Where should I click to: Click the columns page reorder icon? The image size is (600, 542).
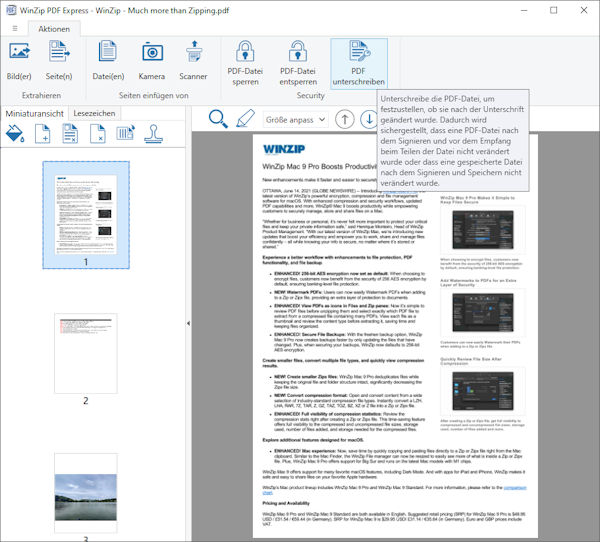click(126, 133)
